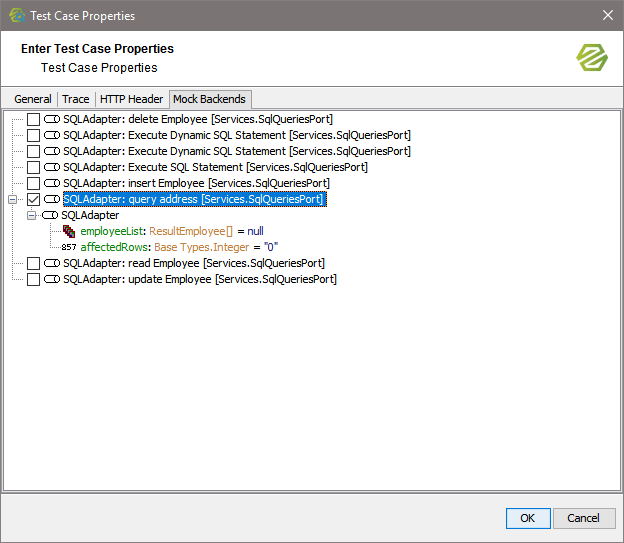This screenshot has height=543, width=624.
Task: Switch to the General tab
Action: coord(33,99)
